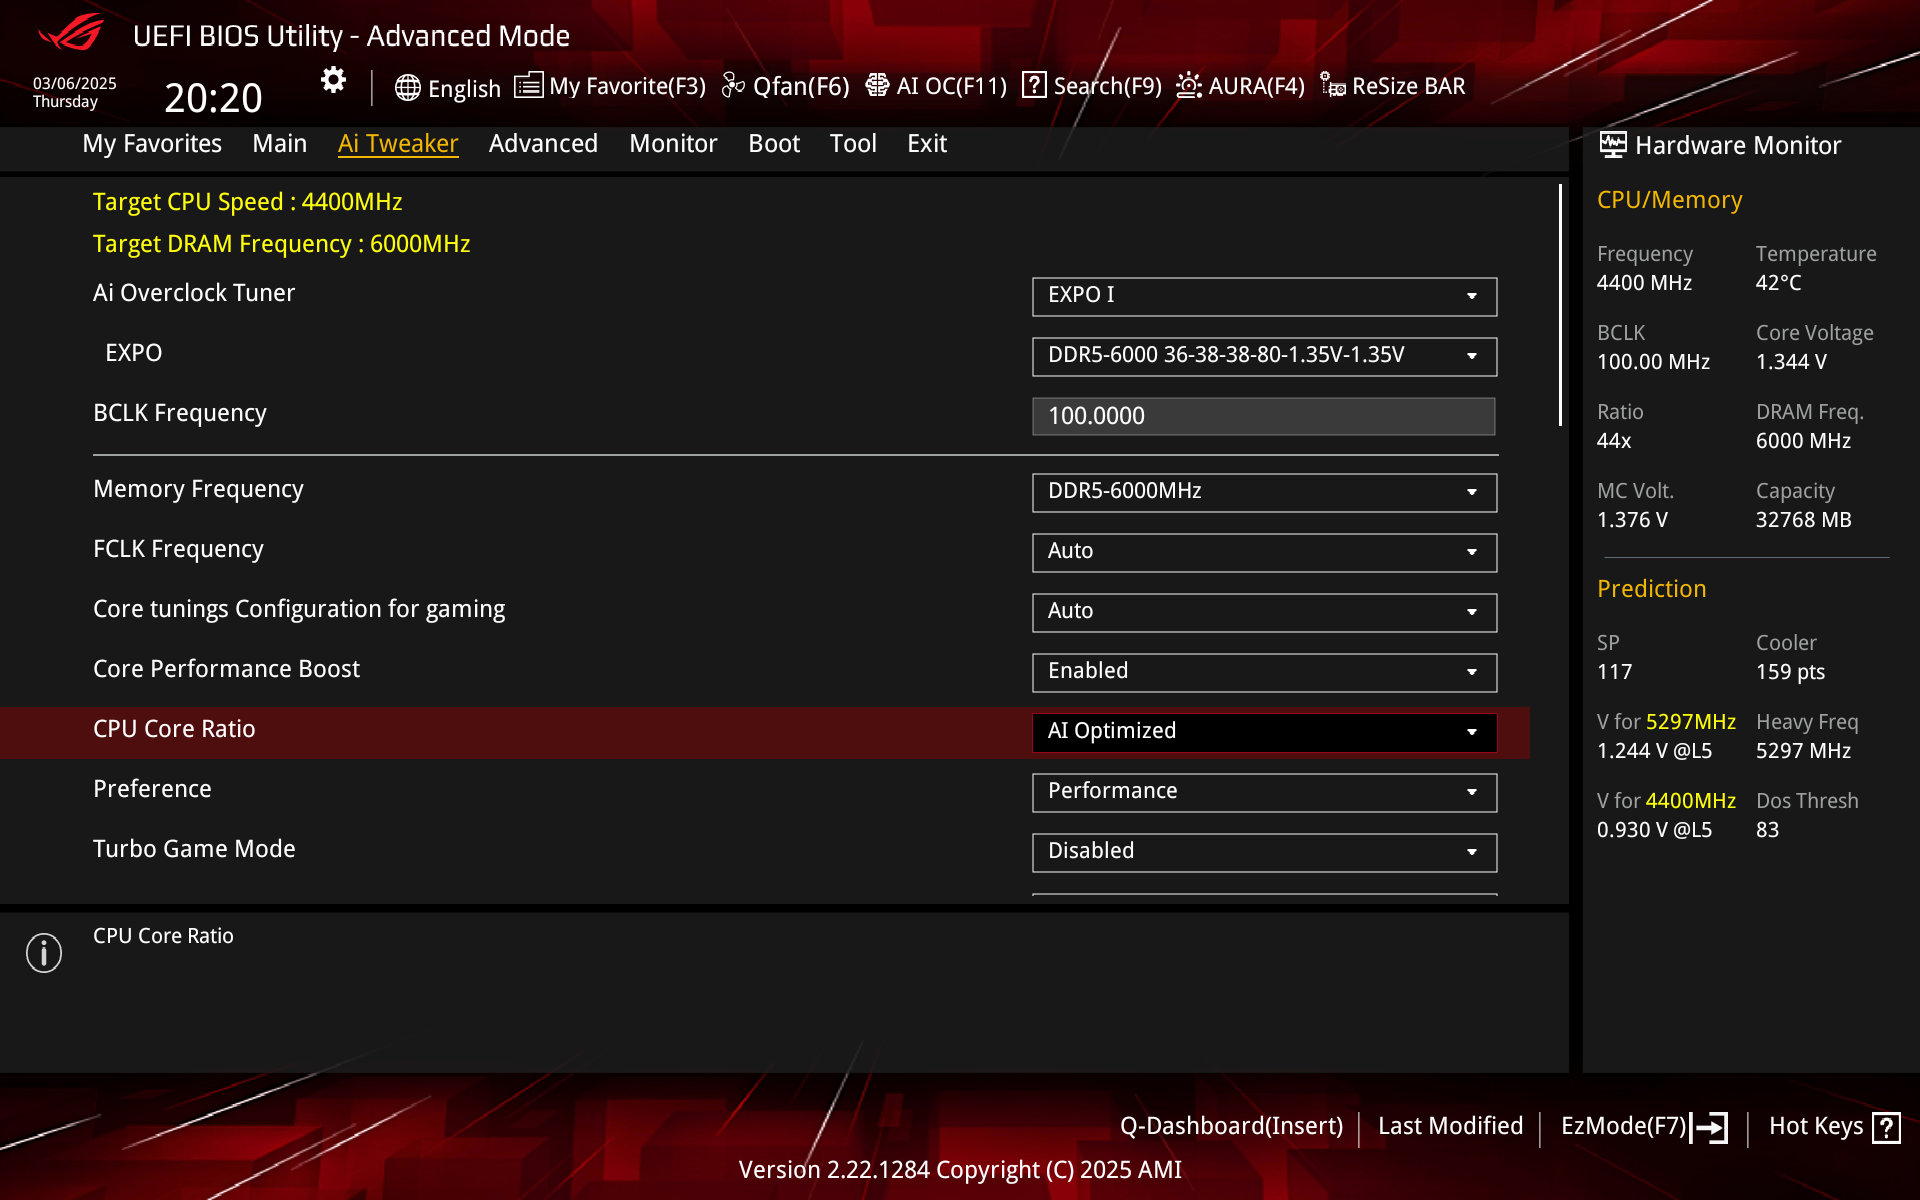Open Ai Overclock Tuner dropdown
This screenshot has height=1200, width=1920.
click(x=1264, y=296)
